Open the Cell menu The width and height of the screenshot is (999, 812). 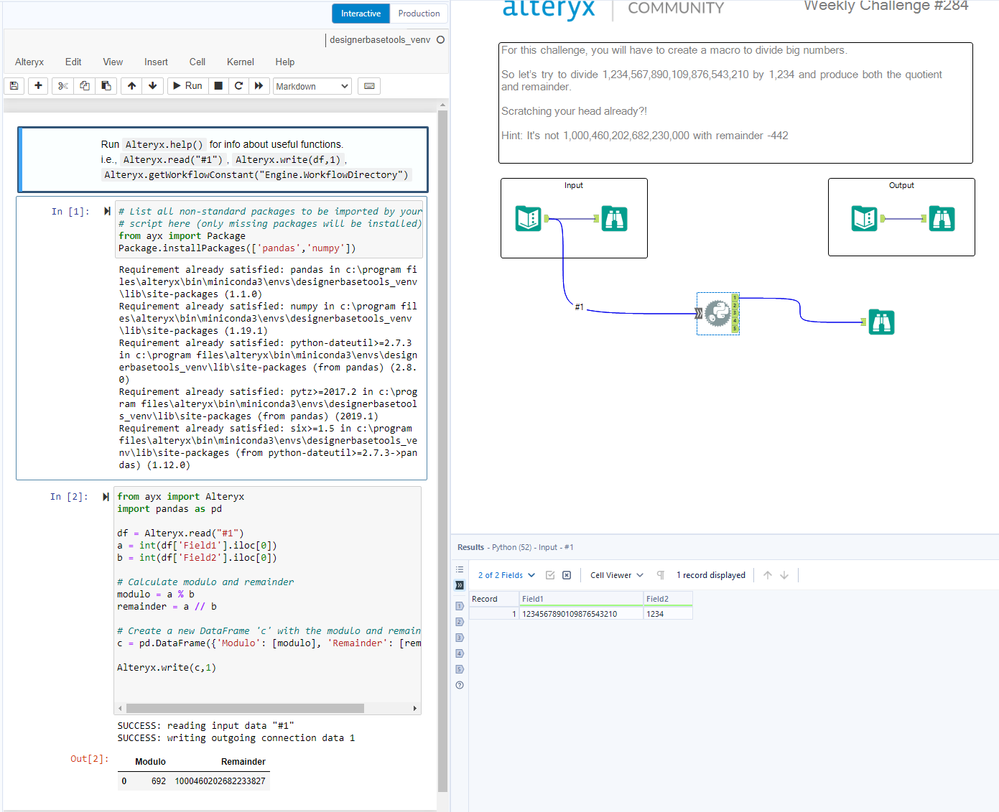(198, 62)
